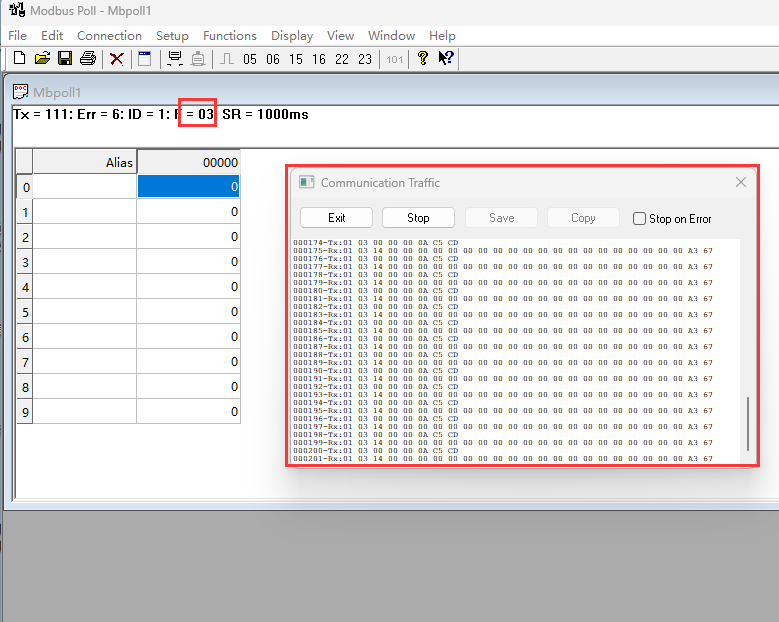This screenshot has width=779, height=622.
Task: Click the red X delete icon
Action: (117, 59)
